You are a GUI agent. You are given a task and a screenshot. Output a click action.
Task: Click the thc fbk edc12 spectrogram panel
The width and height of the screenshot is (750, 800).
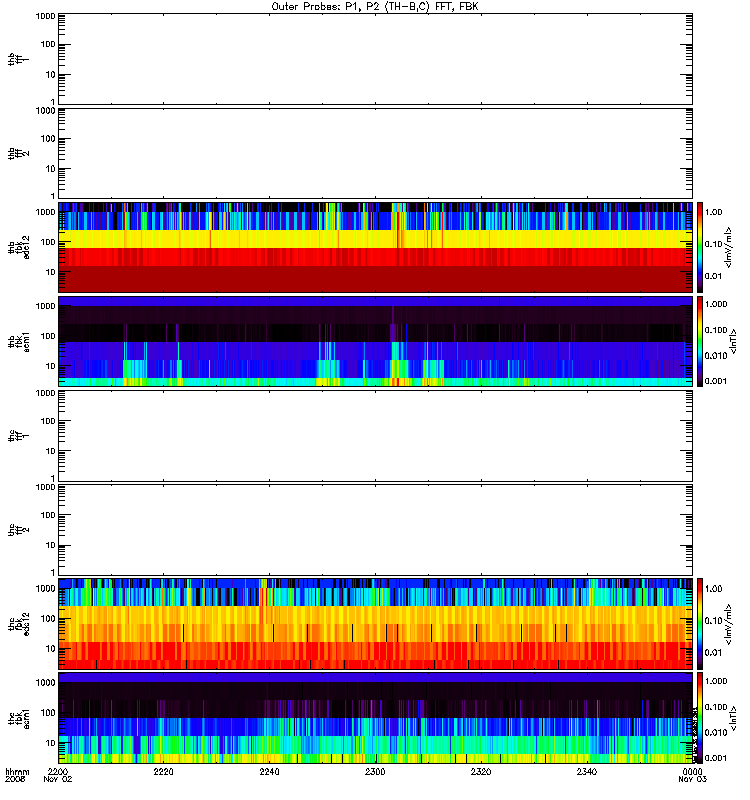point(376,623)
